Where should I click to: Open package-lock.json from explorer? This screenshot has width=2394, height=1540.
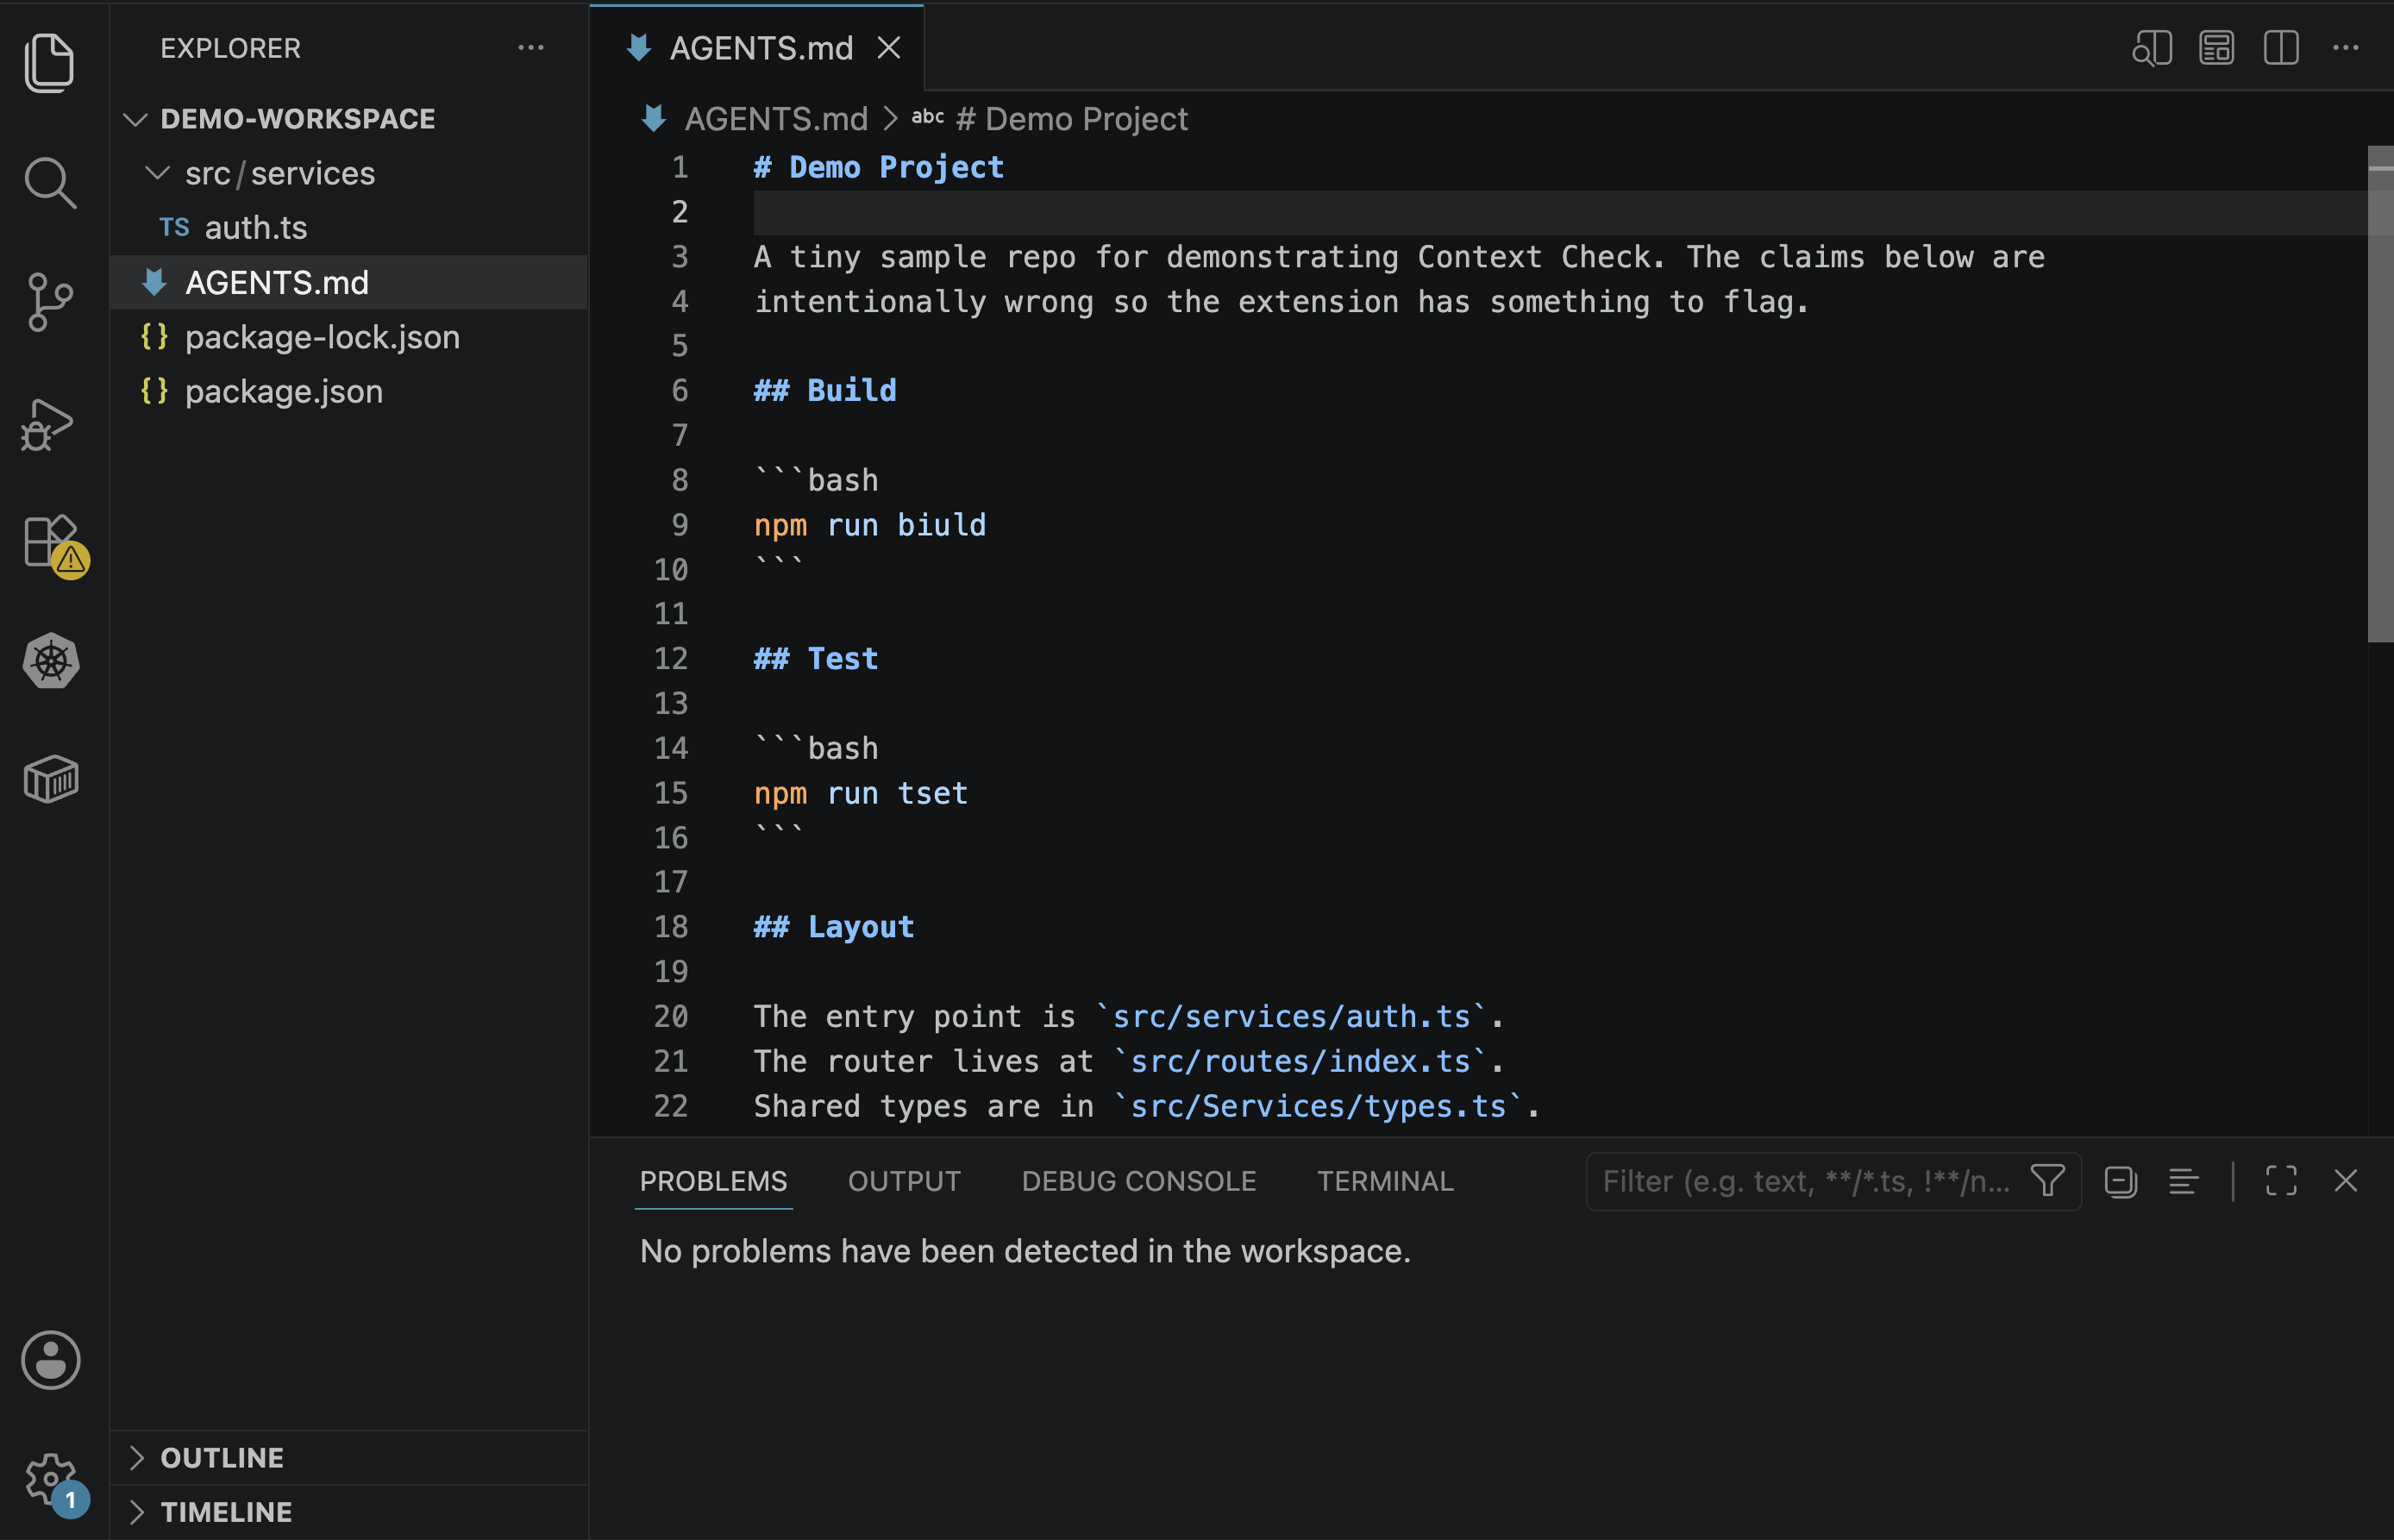click(349, 337)
